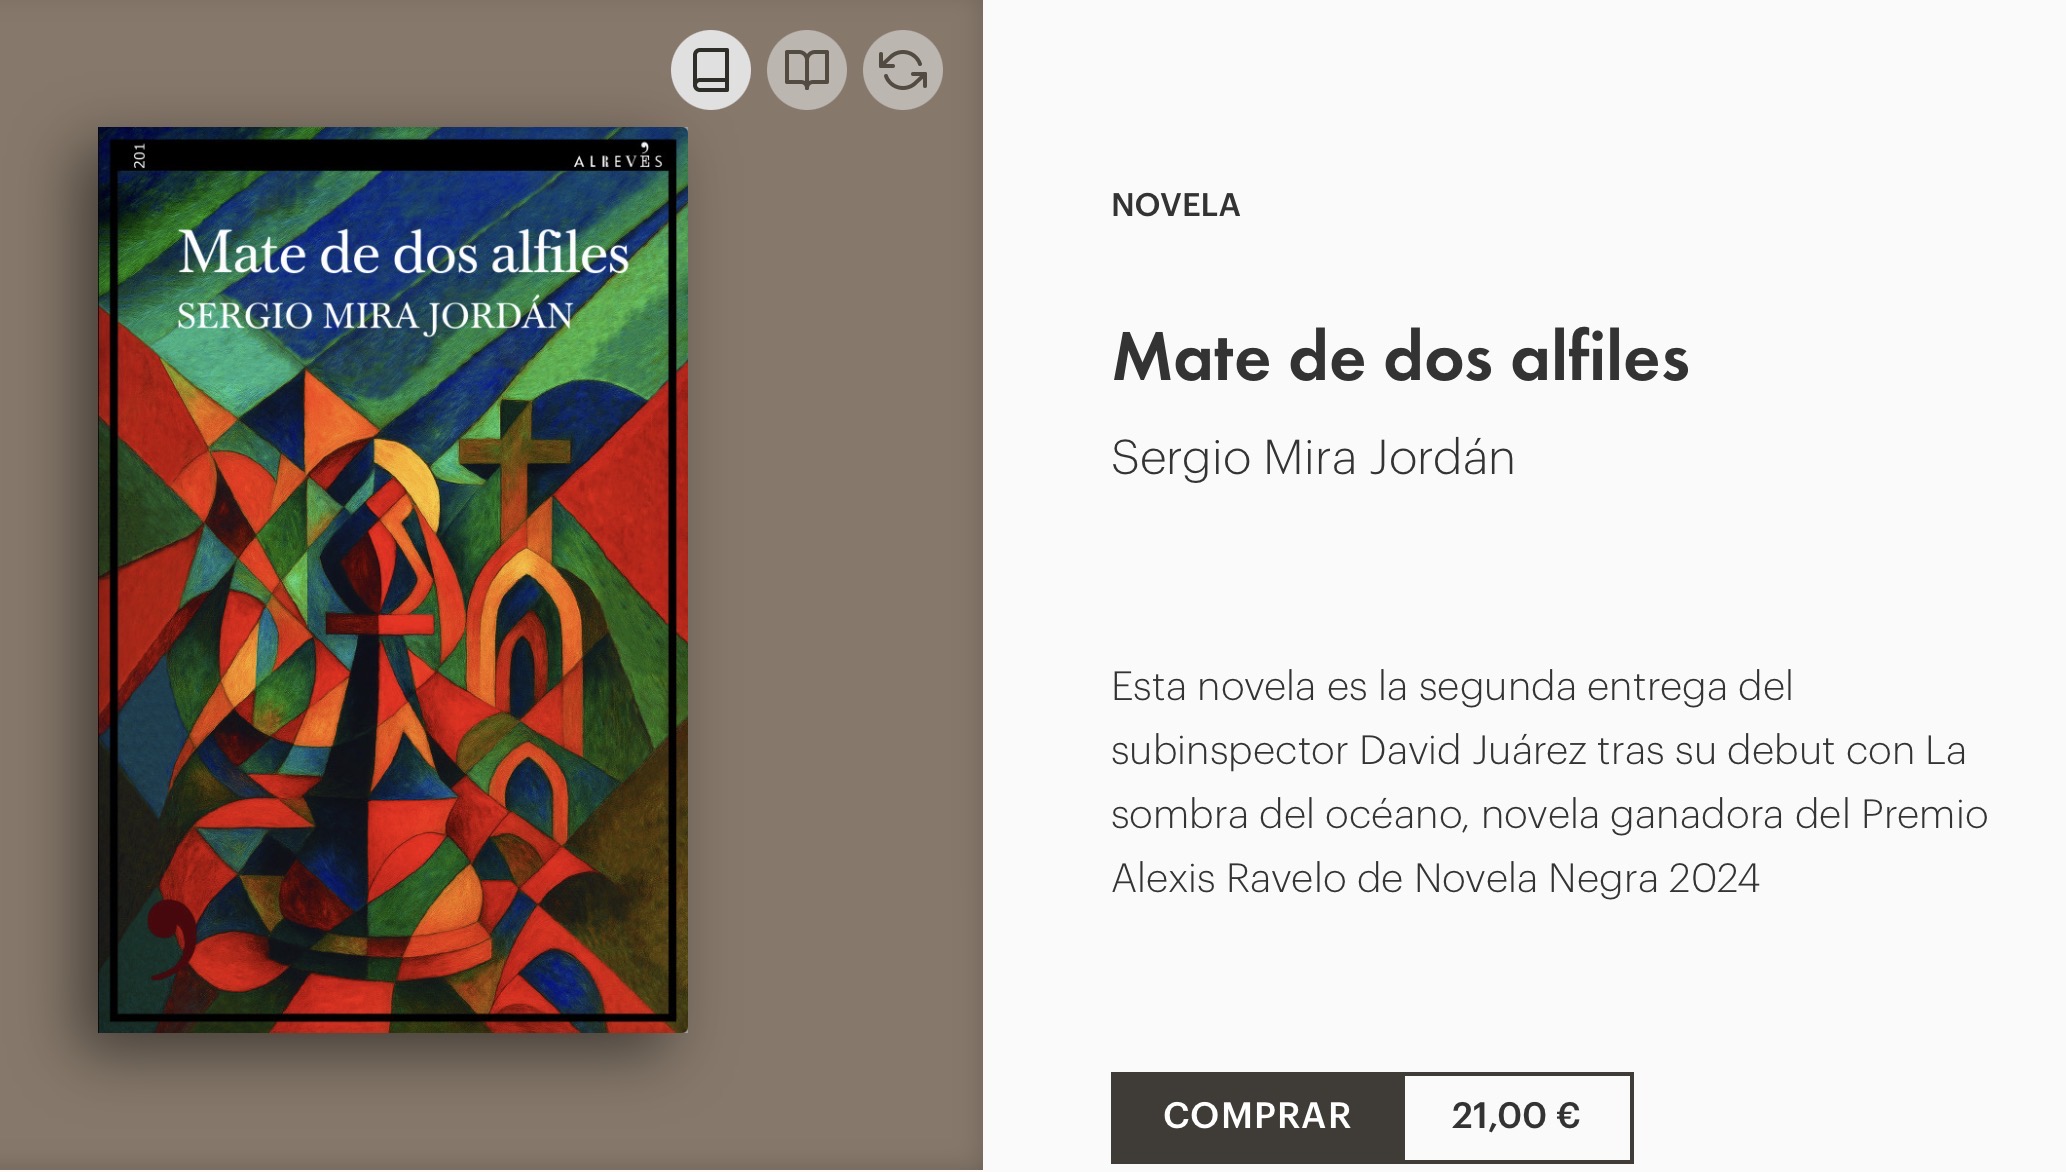Click 'Novela Negra 2024' in the description

1587,879
